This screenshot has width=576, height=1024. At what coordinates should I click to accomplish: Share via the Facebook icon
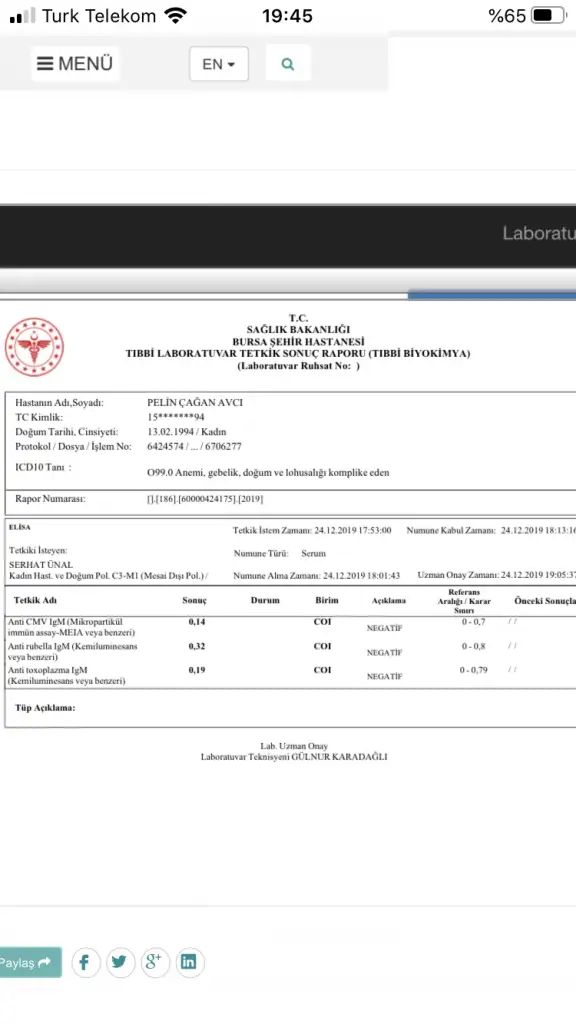tap(86, 963)
